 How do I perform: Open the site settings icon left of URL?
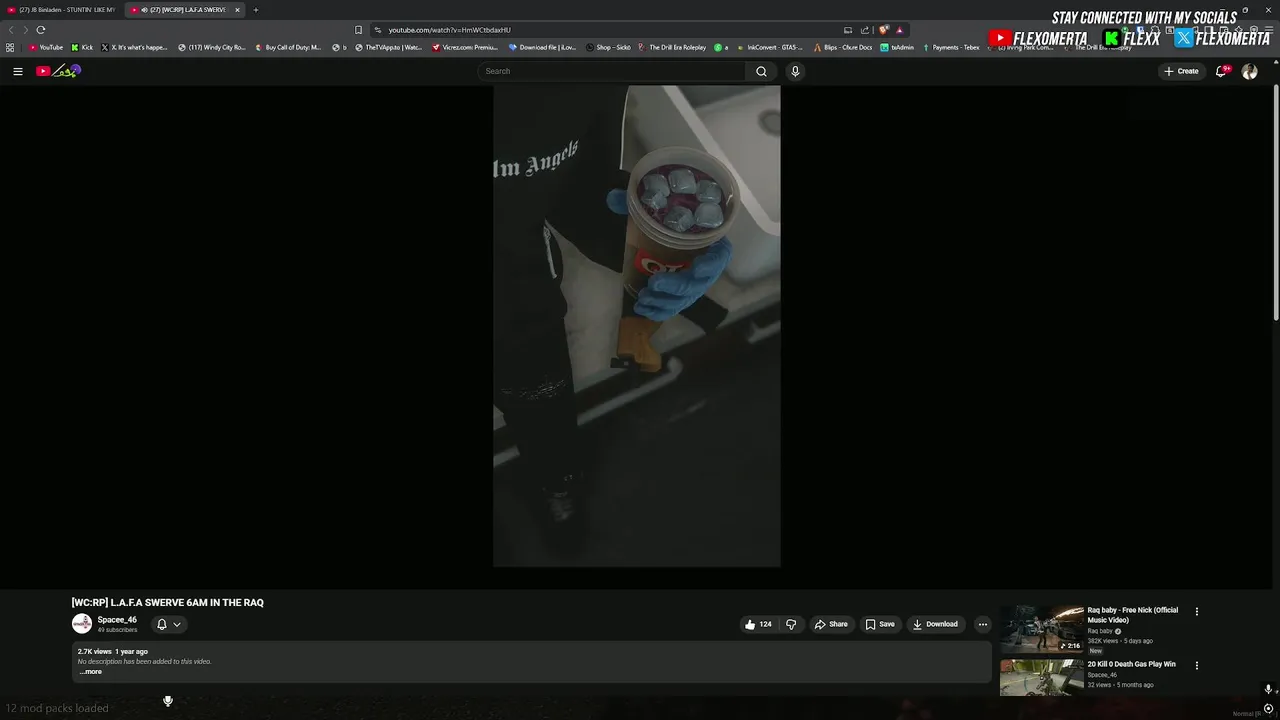pyautogui.click(x=378, y=30)
